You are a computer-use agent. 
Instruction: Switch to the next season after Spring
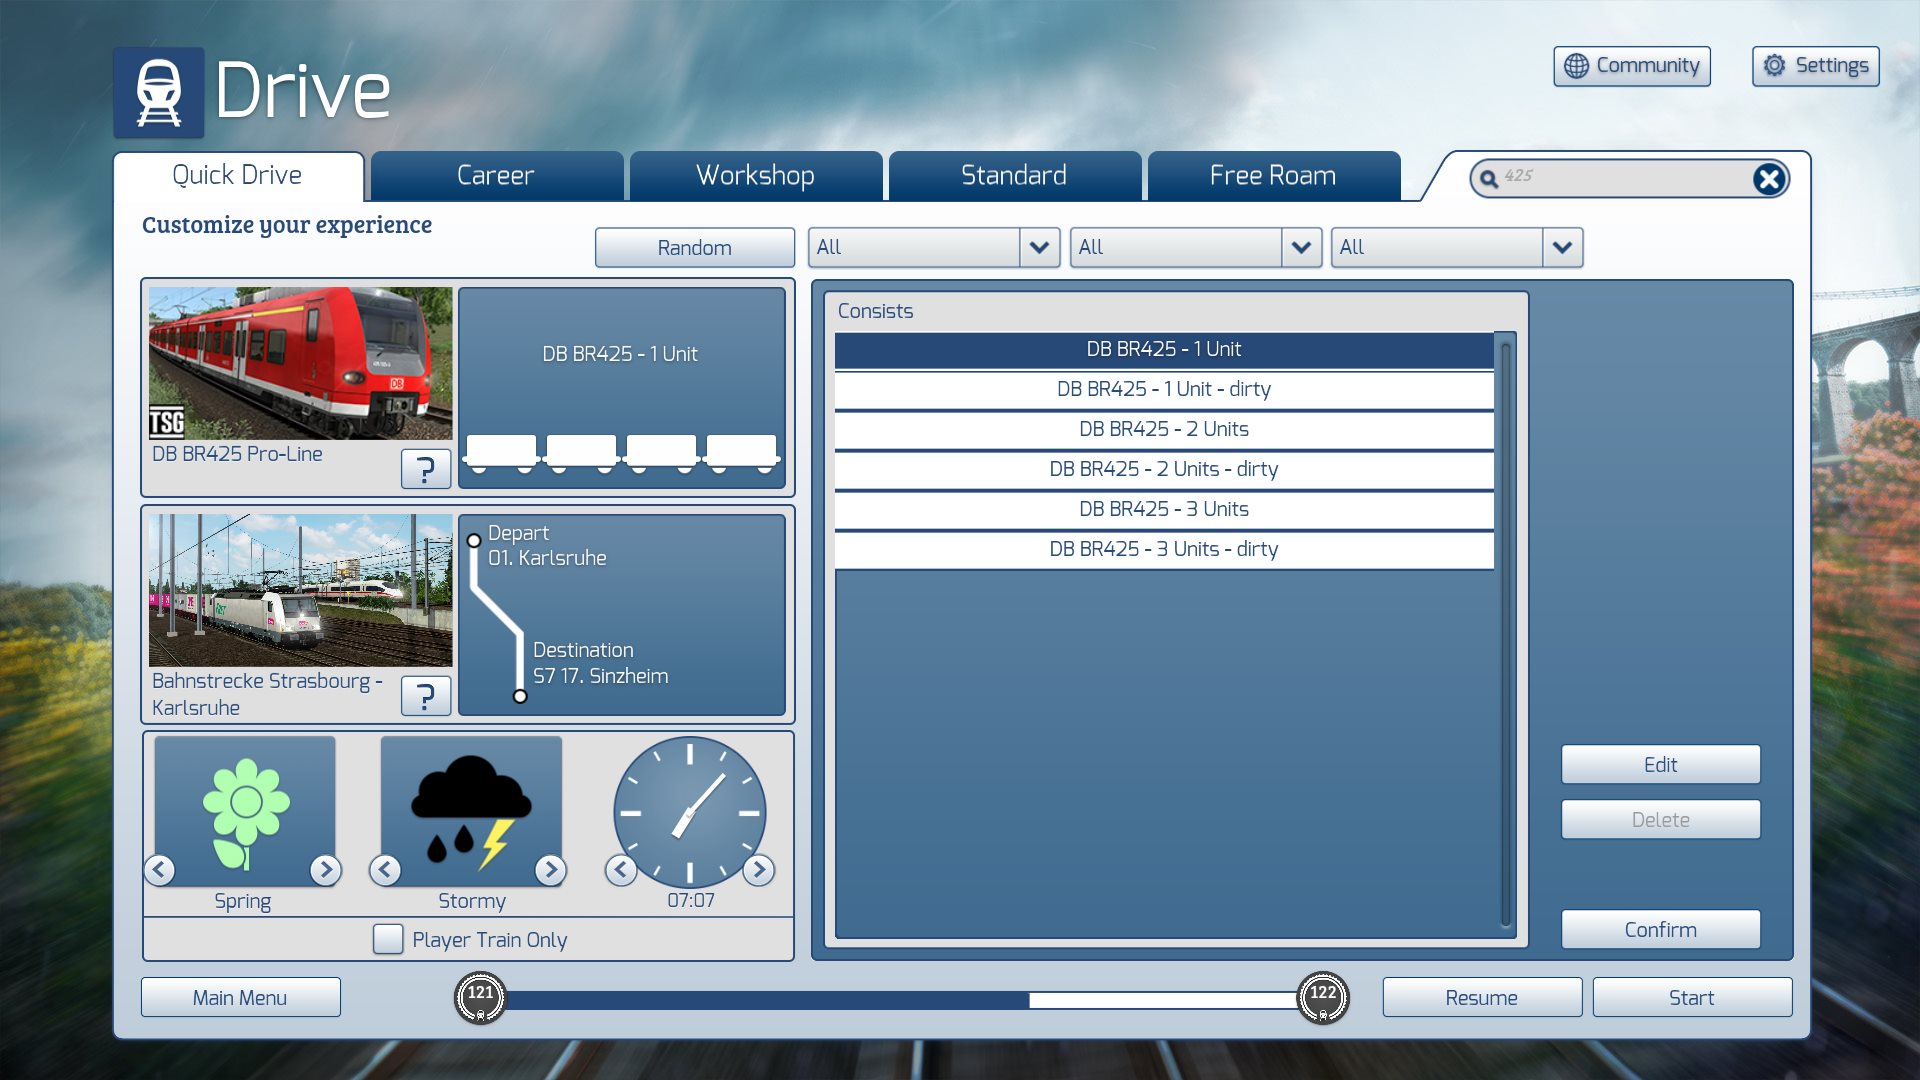coord(325,870)
